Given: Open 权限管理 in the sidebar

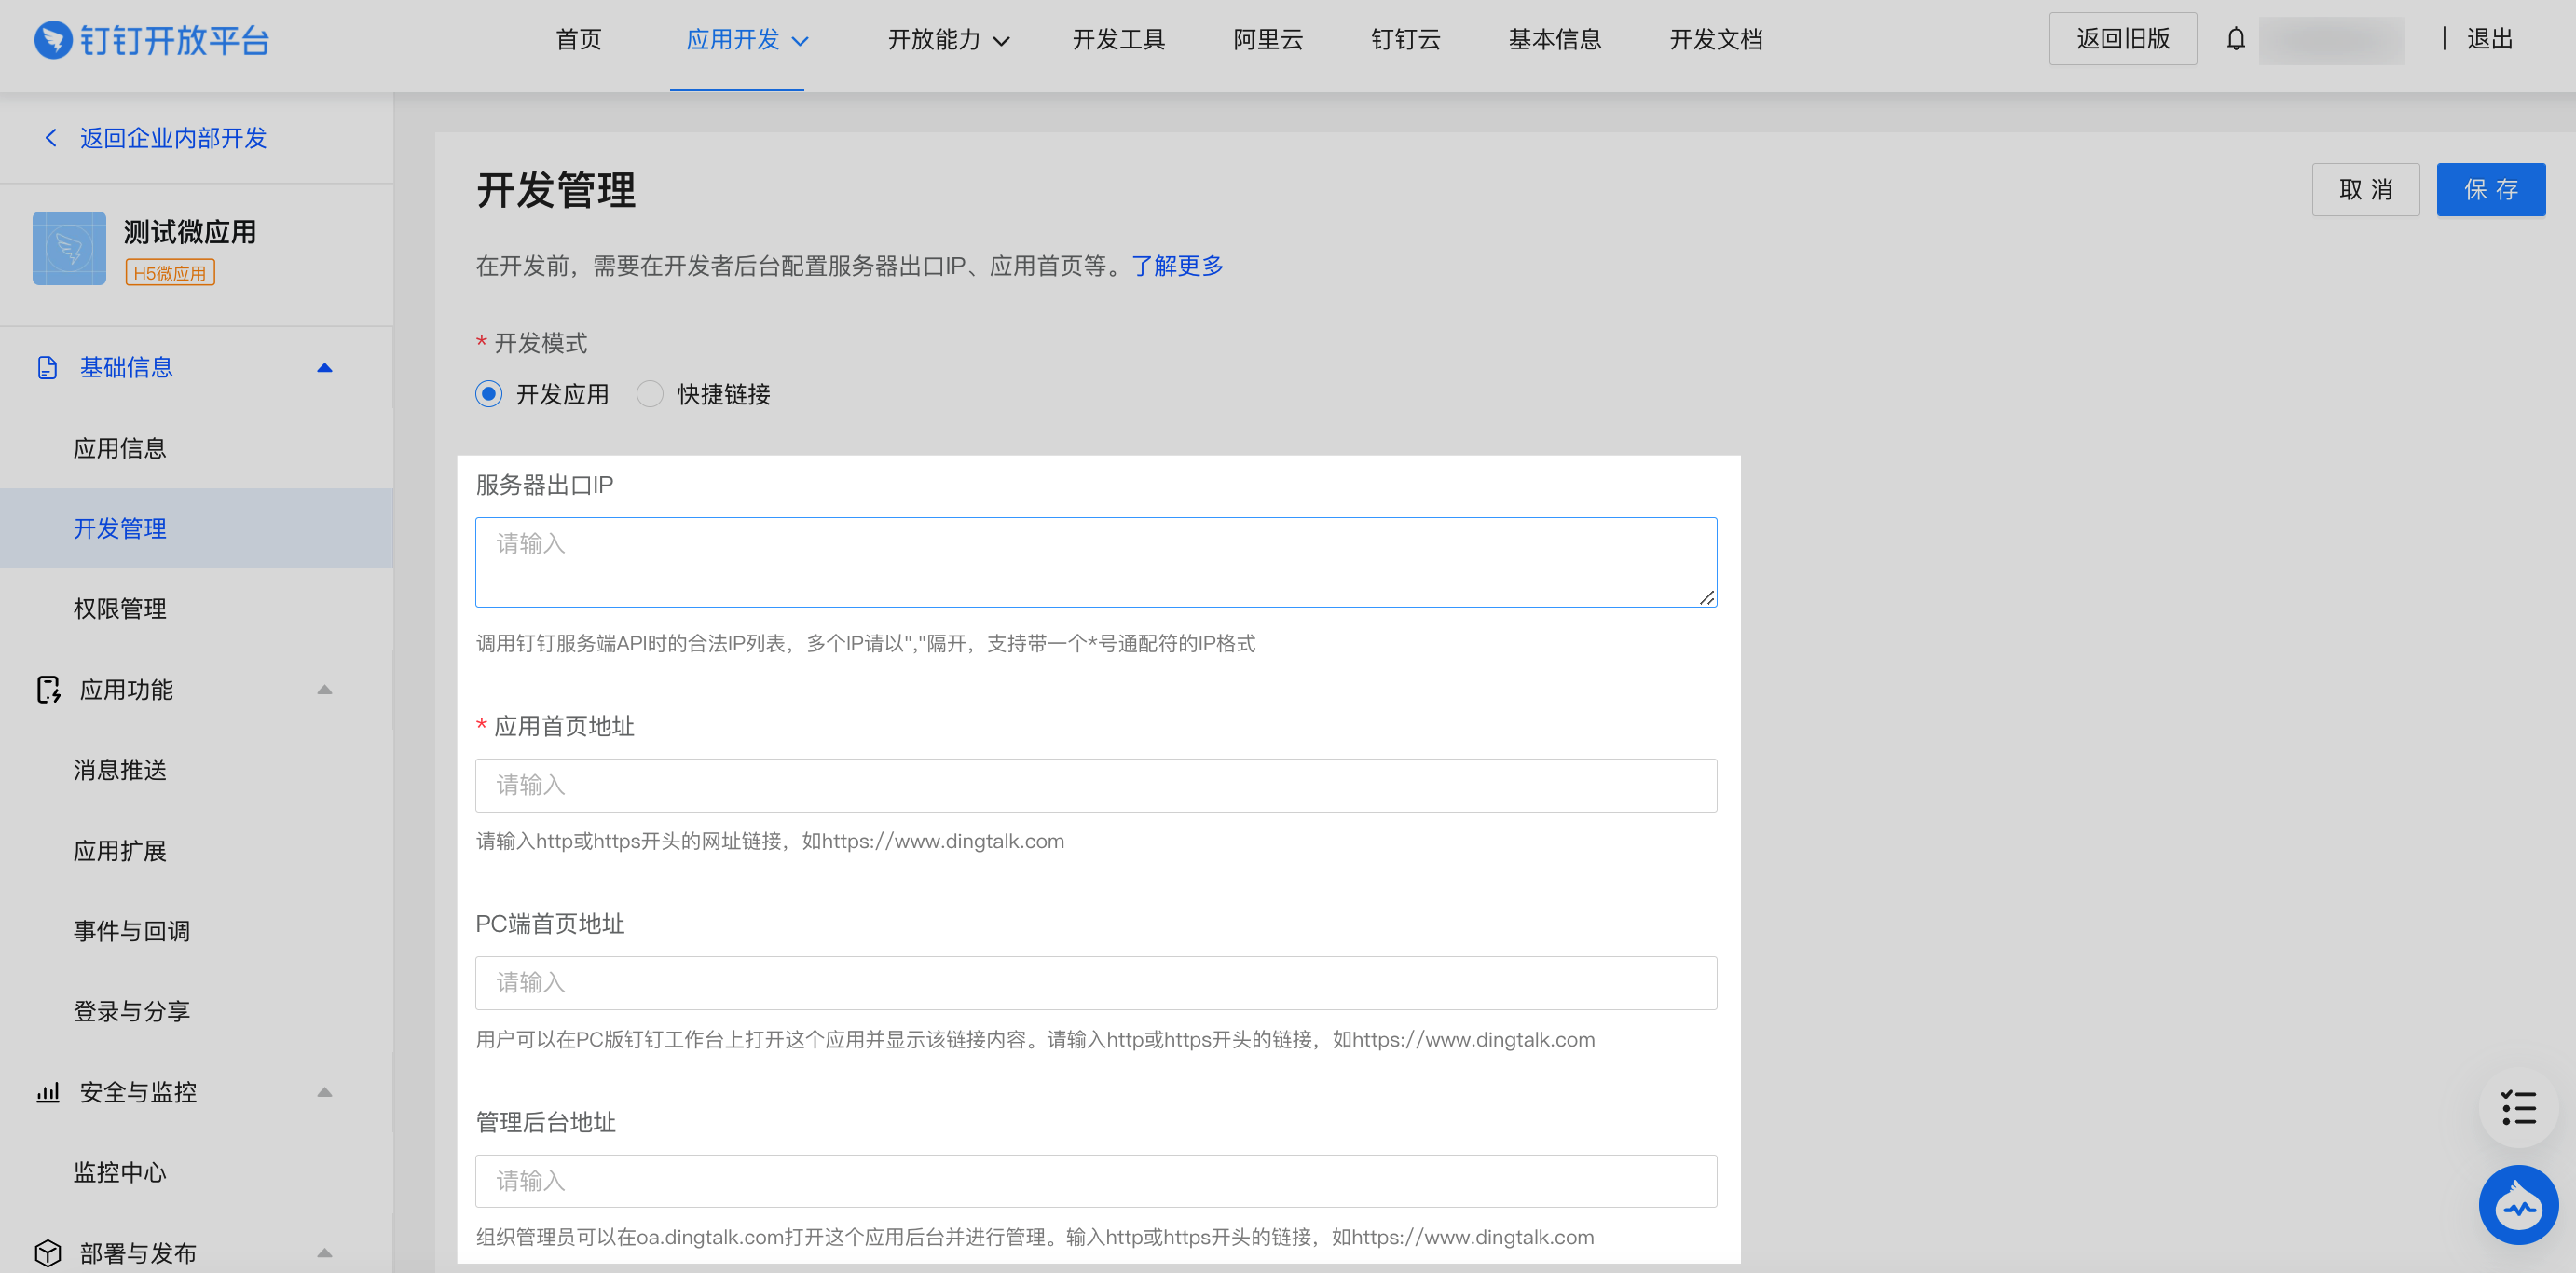Looking at the screenshot, I should pyautogui.click(x=120, y=609).
